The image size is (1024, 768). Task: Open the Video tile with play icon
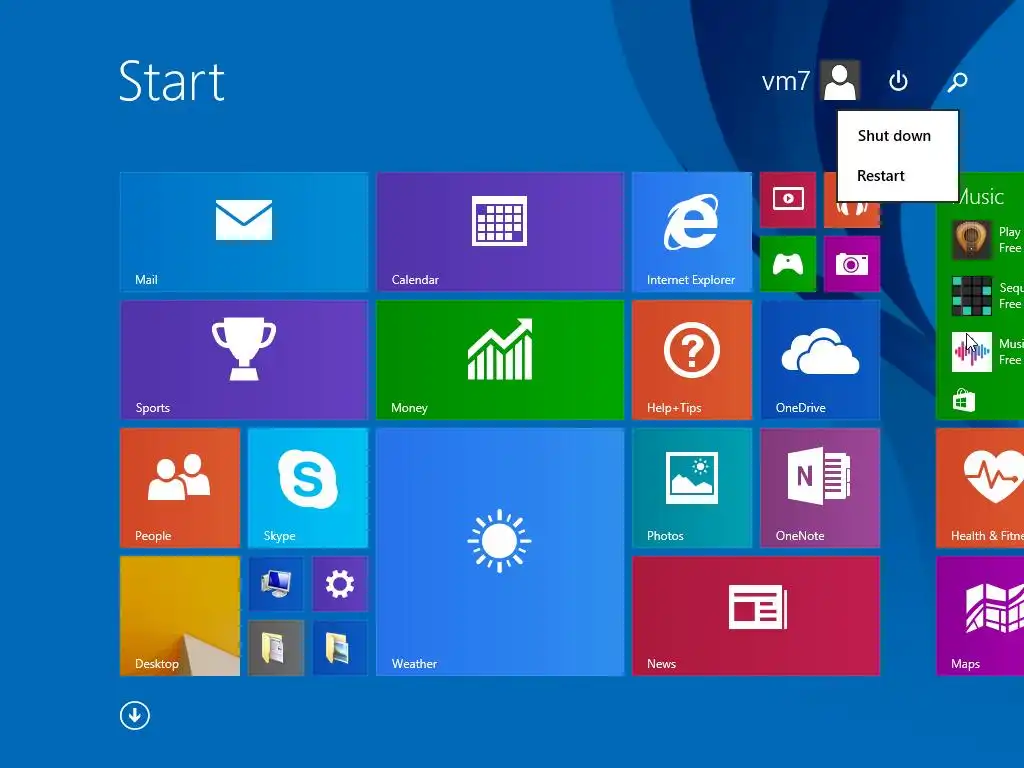coord(788,200)
